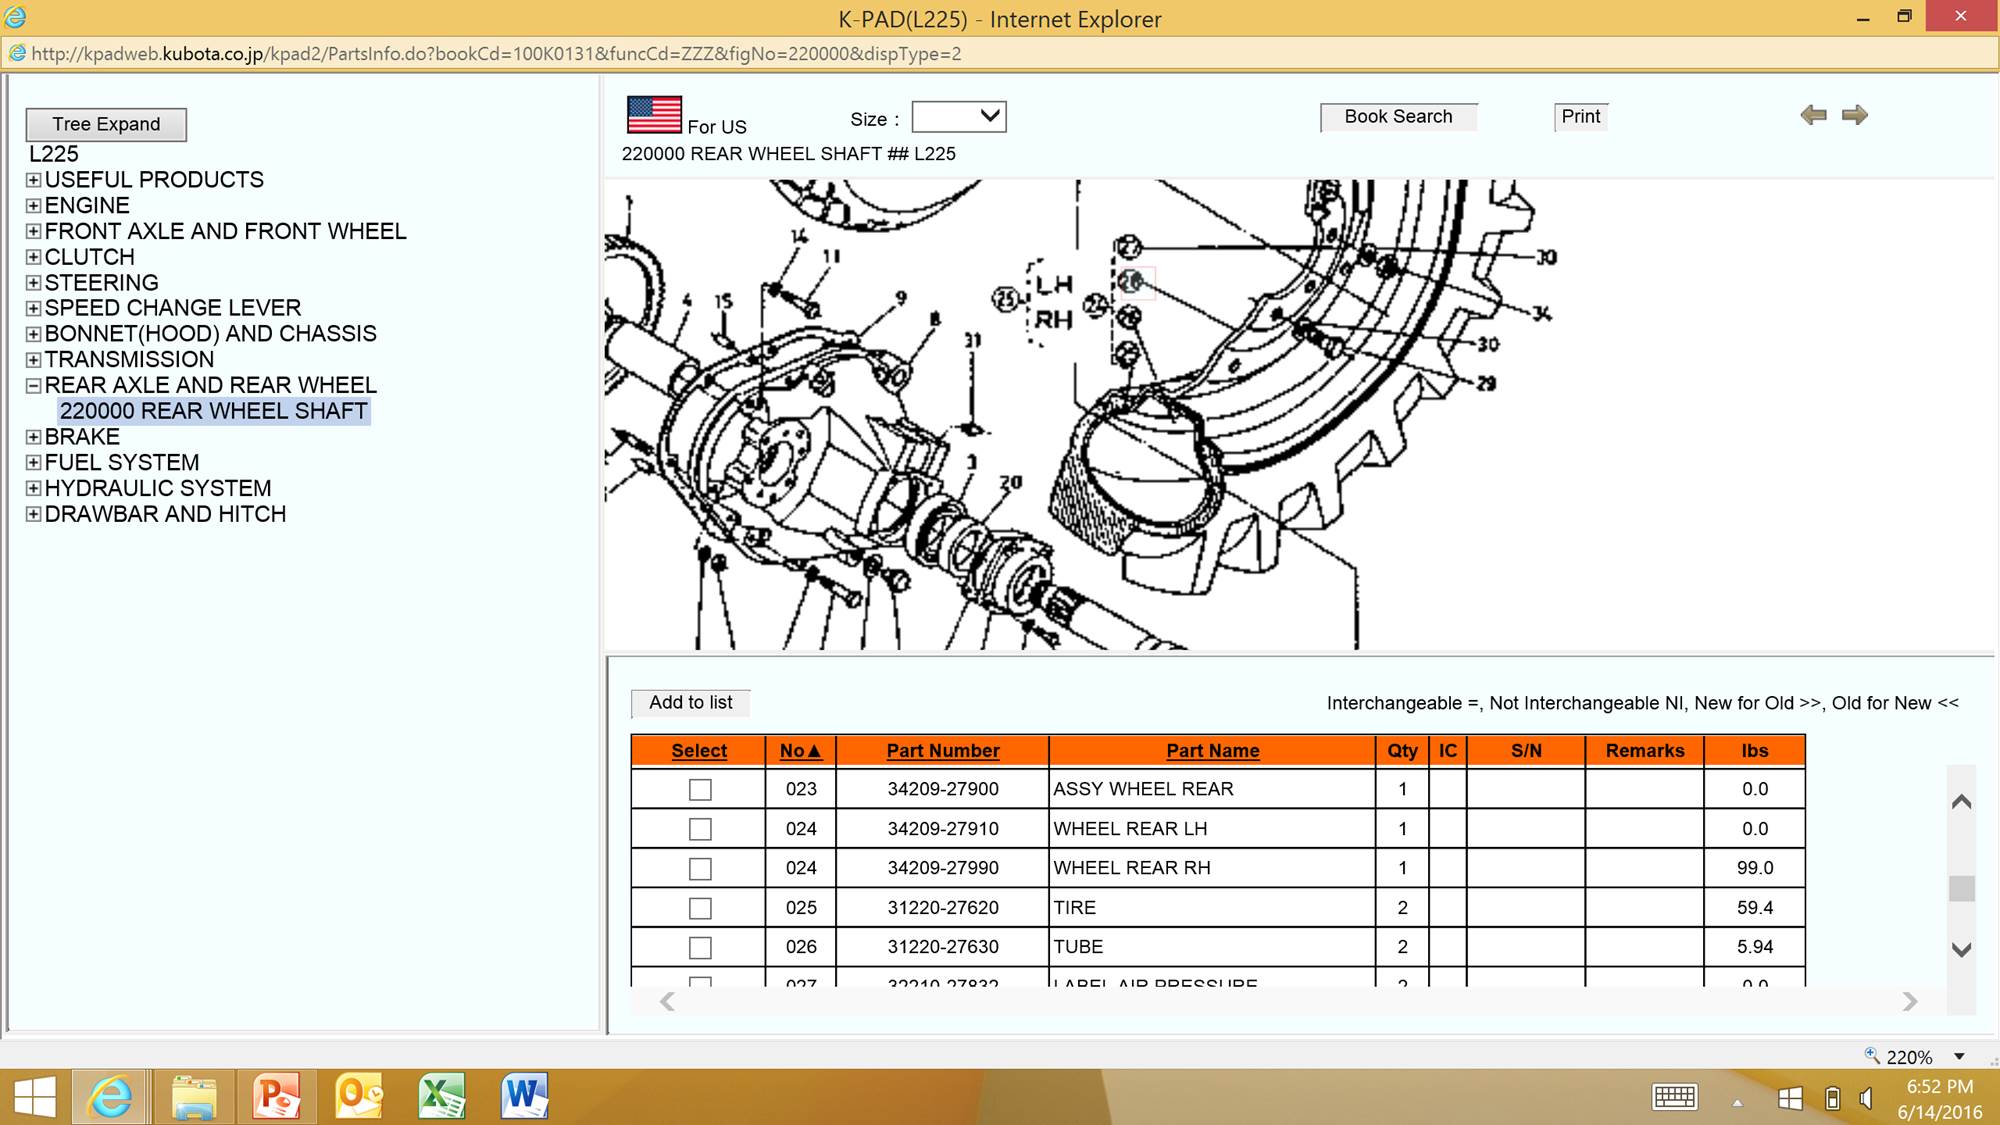Click the battery status tray icon
2000x1125 pixels.
coord(1832,1099)
